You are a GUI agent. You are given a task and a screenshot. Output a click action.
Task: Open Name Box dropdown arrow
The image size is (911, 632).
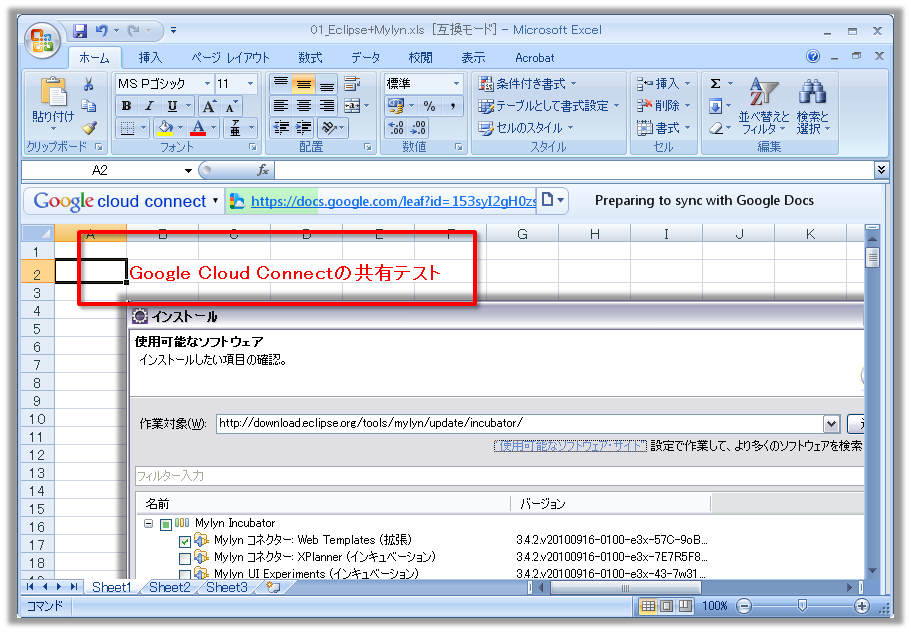click(x=188, y=170)
